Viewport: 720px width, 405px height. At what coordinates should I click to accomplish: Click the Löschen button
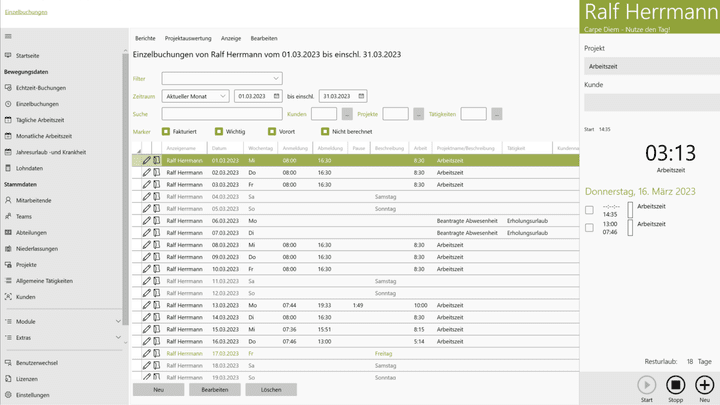coord(271,389)
